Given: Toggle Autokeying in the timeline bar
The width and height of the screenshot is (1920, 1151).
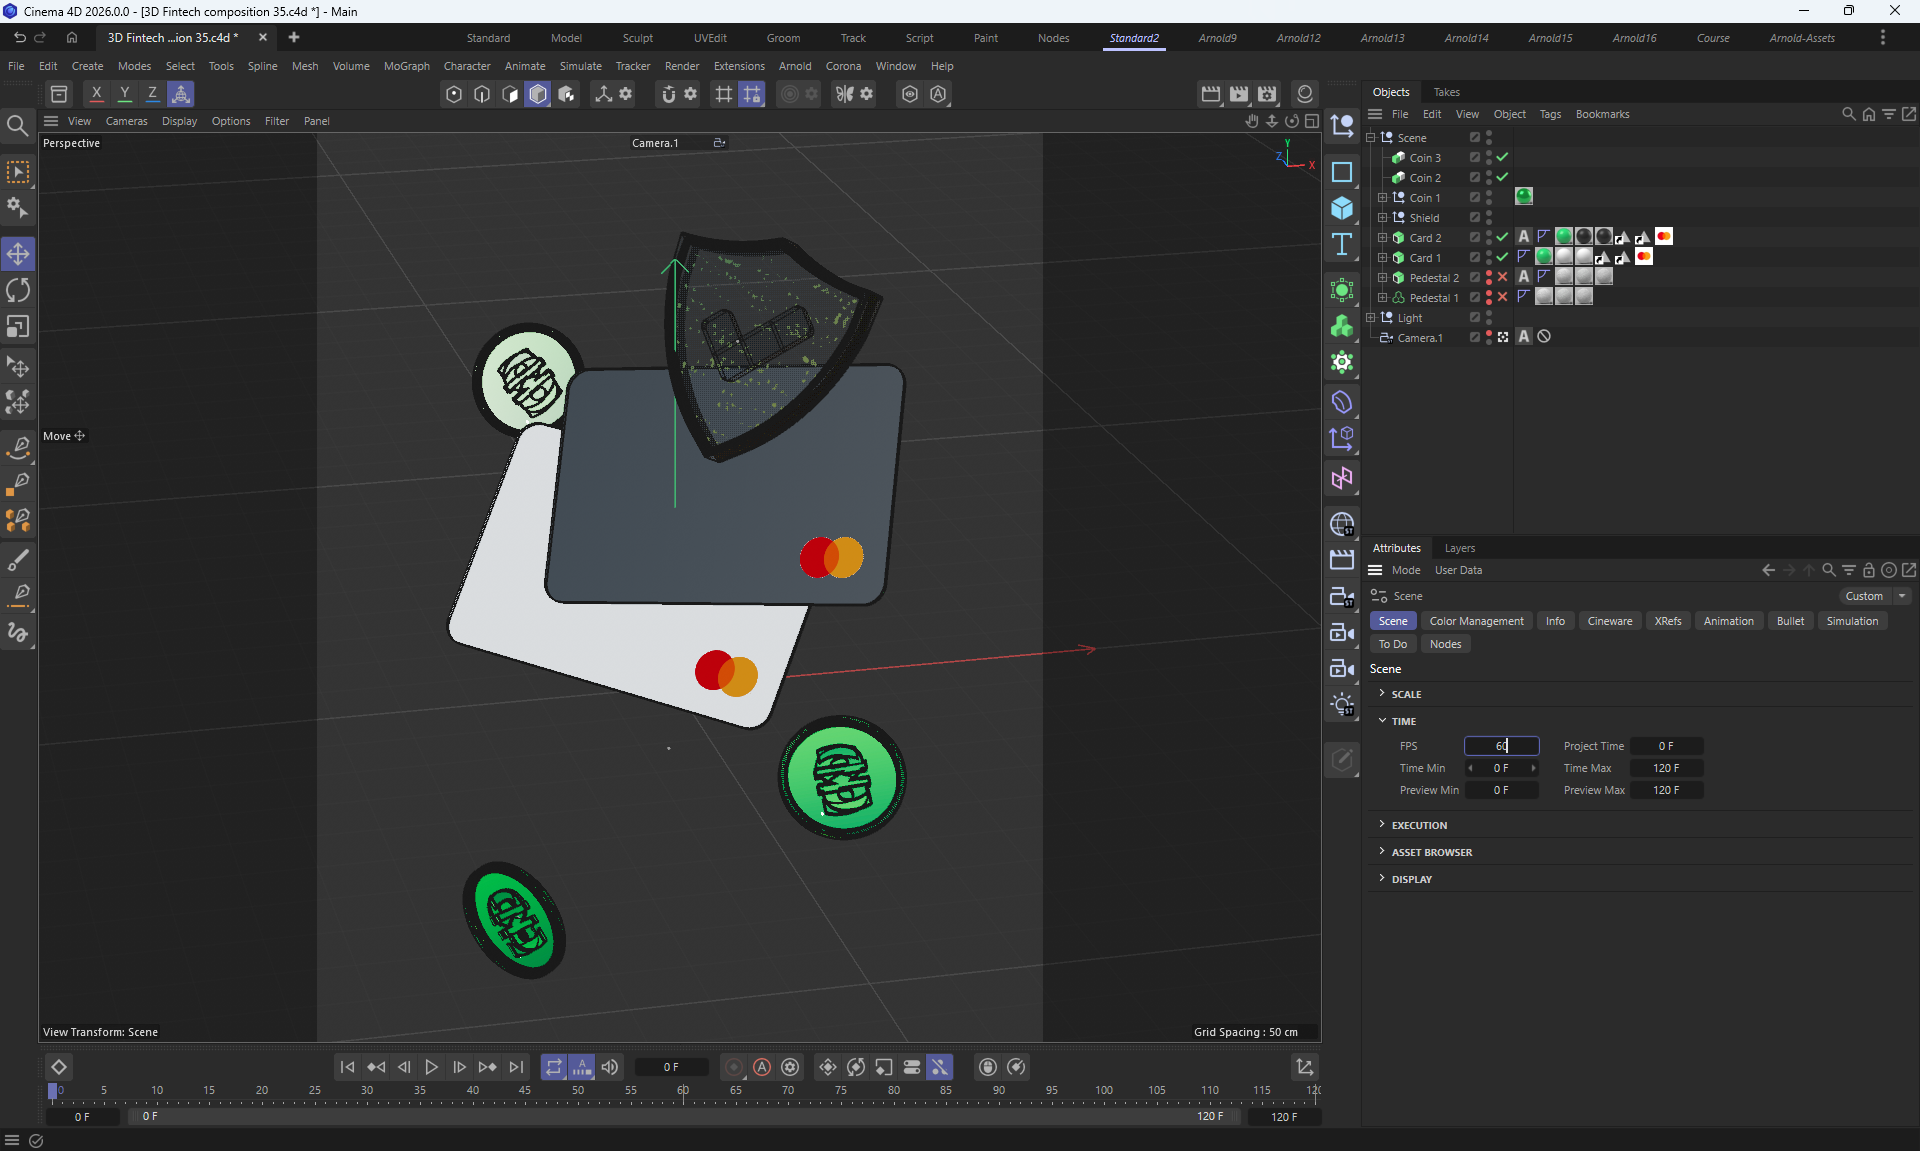Looking at the screenshot, I should [x=762, y=1067].
